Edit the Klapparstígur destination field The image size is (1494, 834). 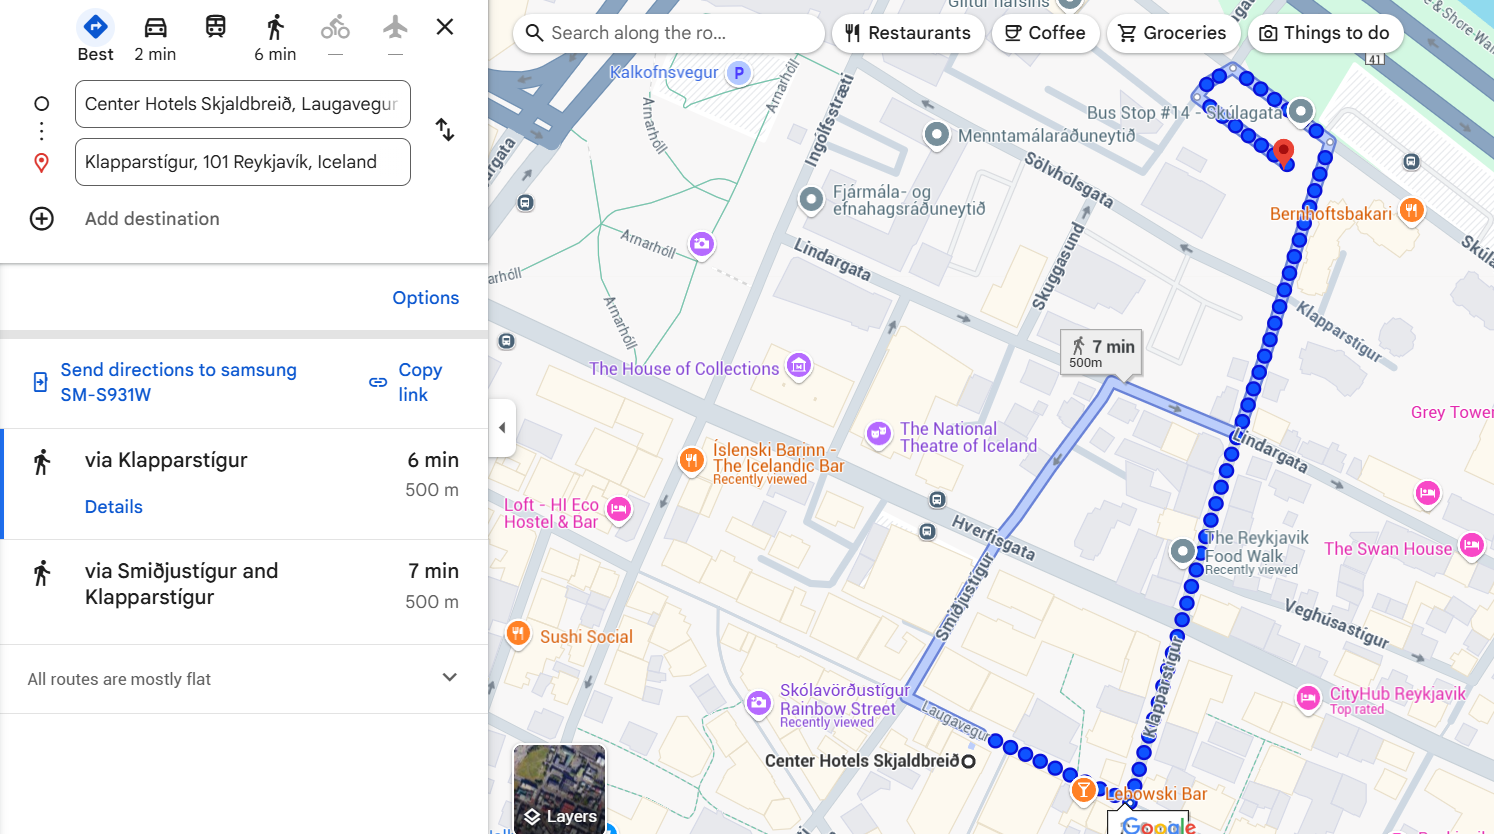[x=243, y=162]
